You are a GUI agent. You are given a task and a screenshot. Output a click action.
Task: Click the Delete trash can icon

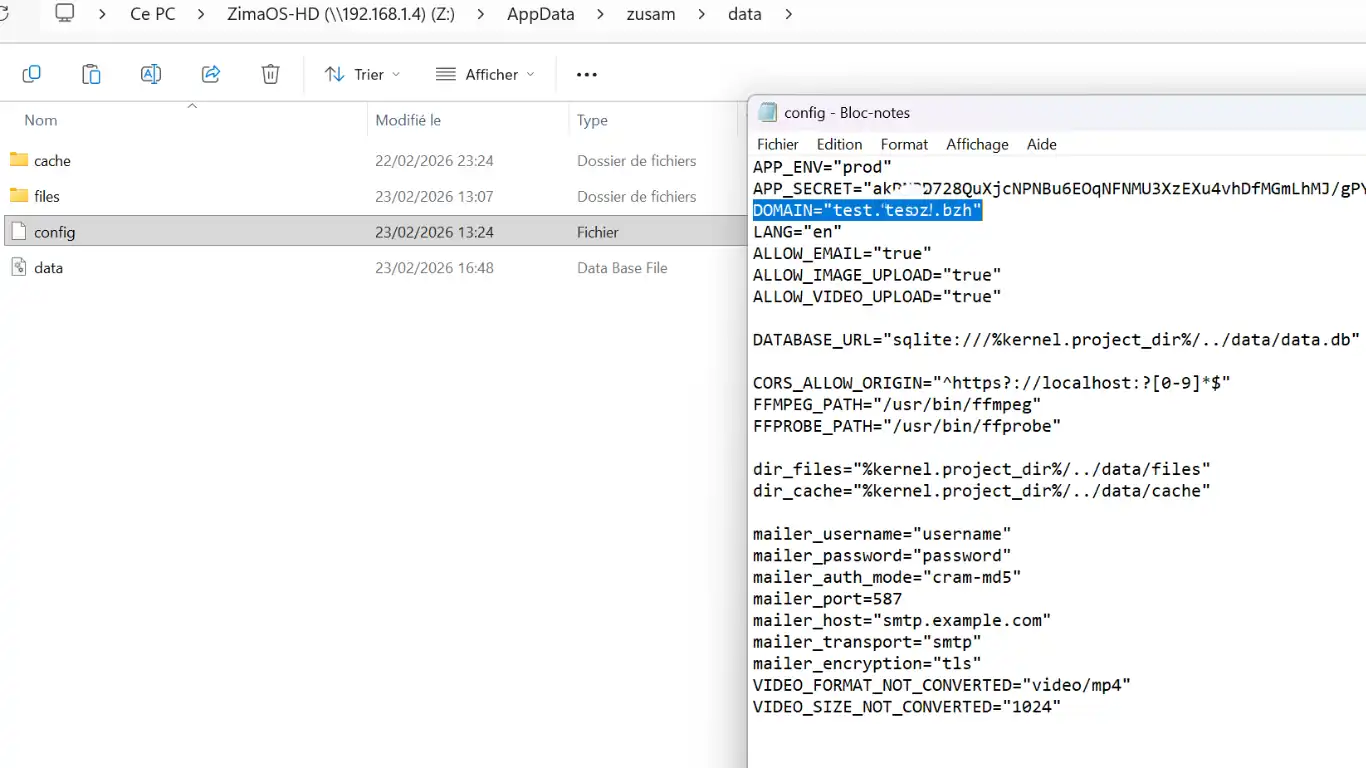270,74
